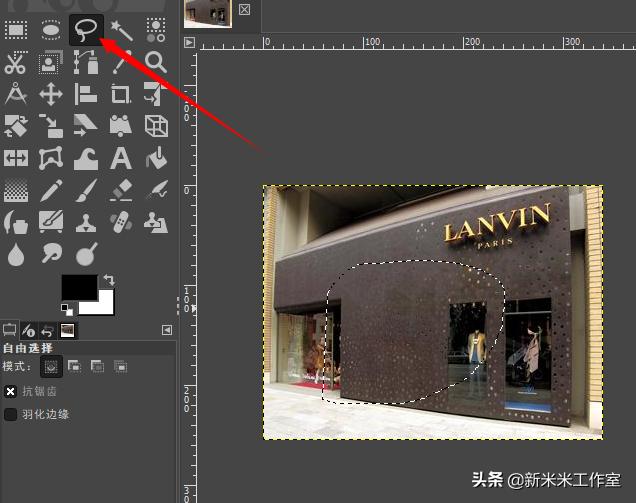Select the LANVIN image thumbnail tab
The image size is (636, 503).
pyautogui.click(x=208, y=13)
